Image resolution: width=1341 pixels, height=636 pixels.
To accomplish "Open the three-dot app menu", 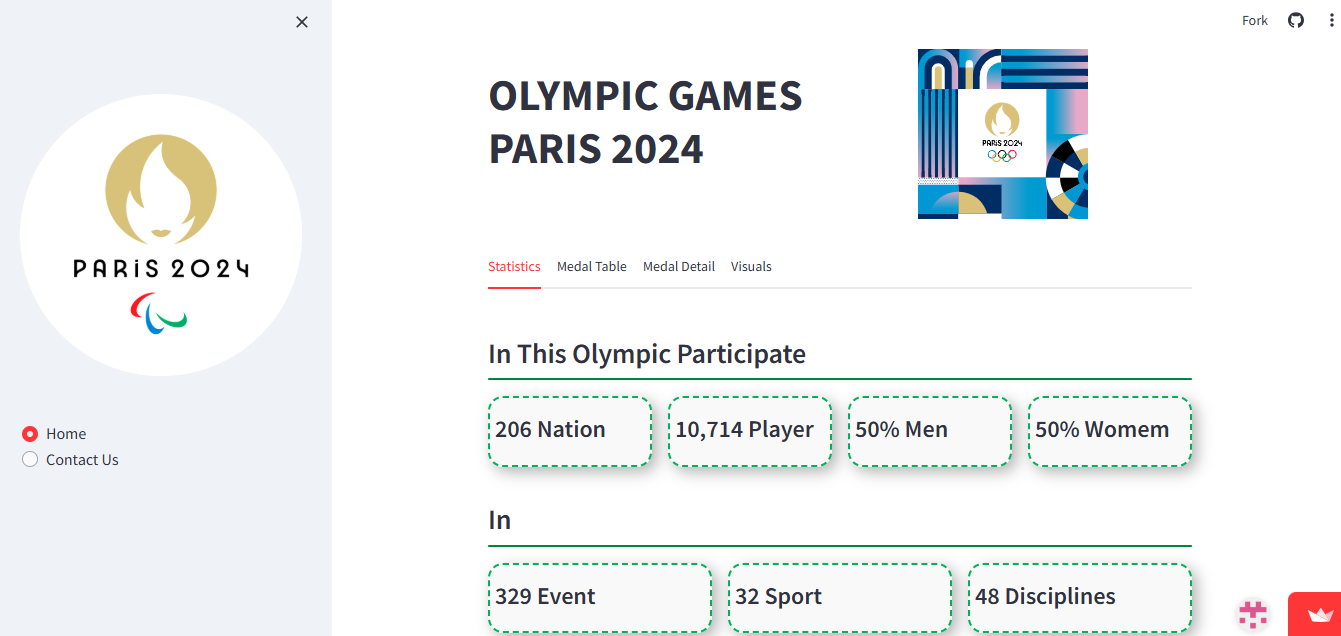I will [1325, 20].
